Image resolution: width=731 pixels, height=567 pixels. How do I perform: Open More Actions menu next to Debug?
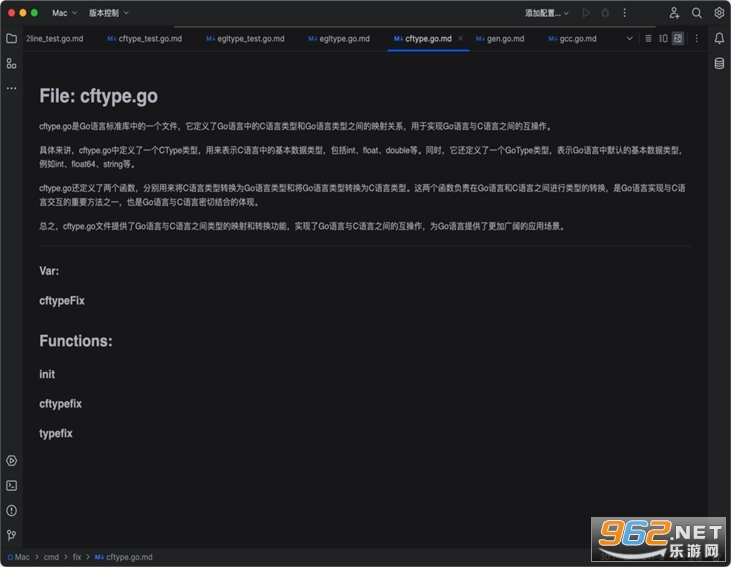[x=625, y=13]
